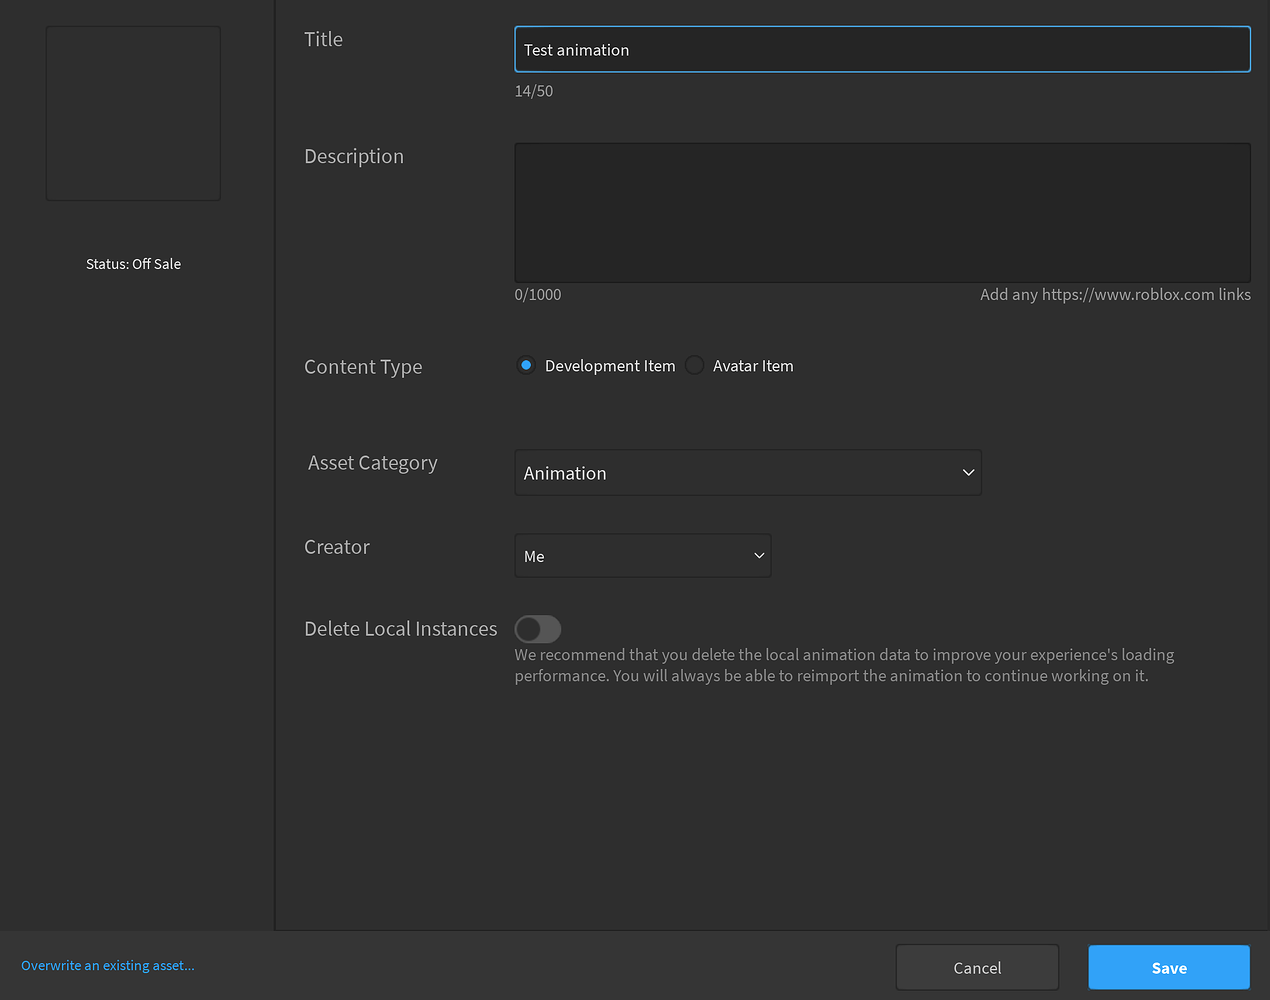Cancel the asset upload

point(976,967)
